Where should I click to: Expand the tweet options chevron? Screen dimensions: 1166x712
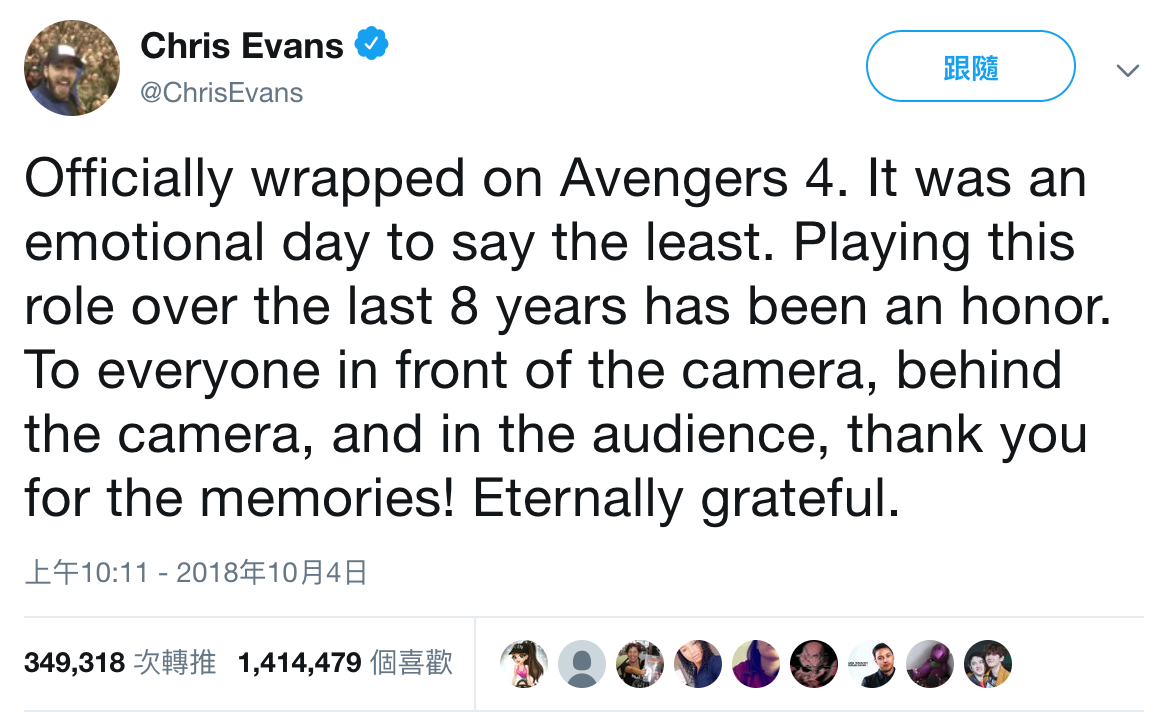(x=1127, y=70)
